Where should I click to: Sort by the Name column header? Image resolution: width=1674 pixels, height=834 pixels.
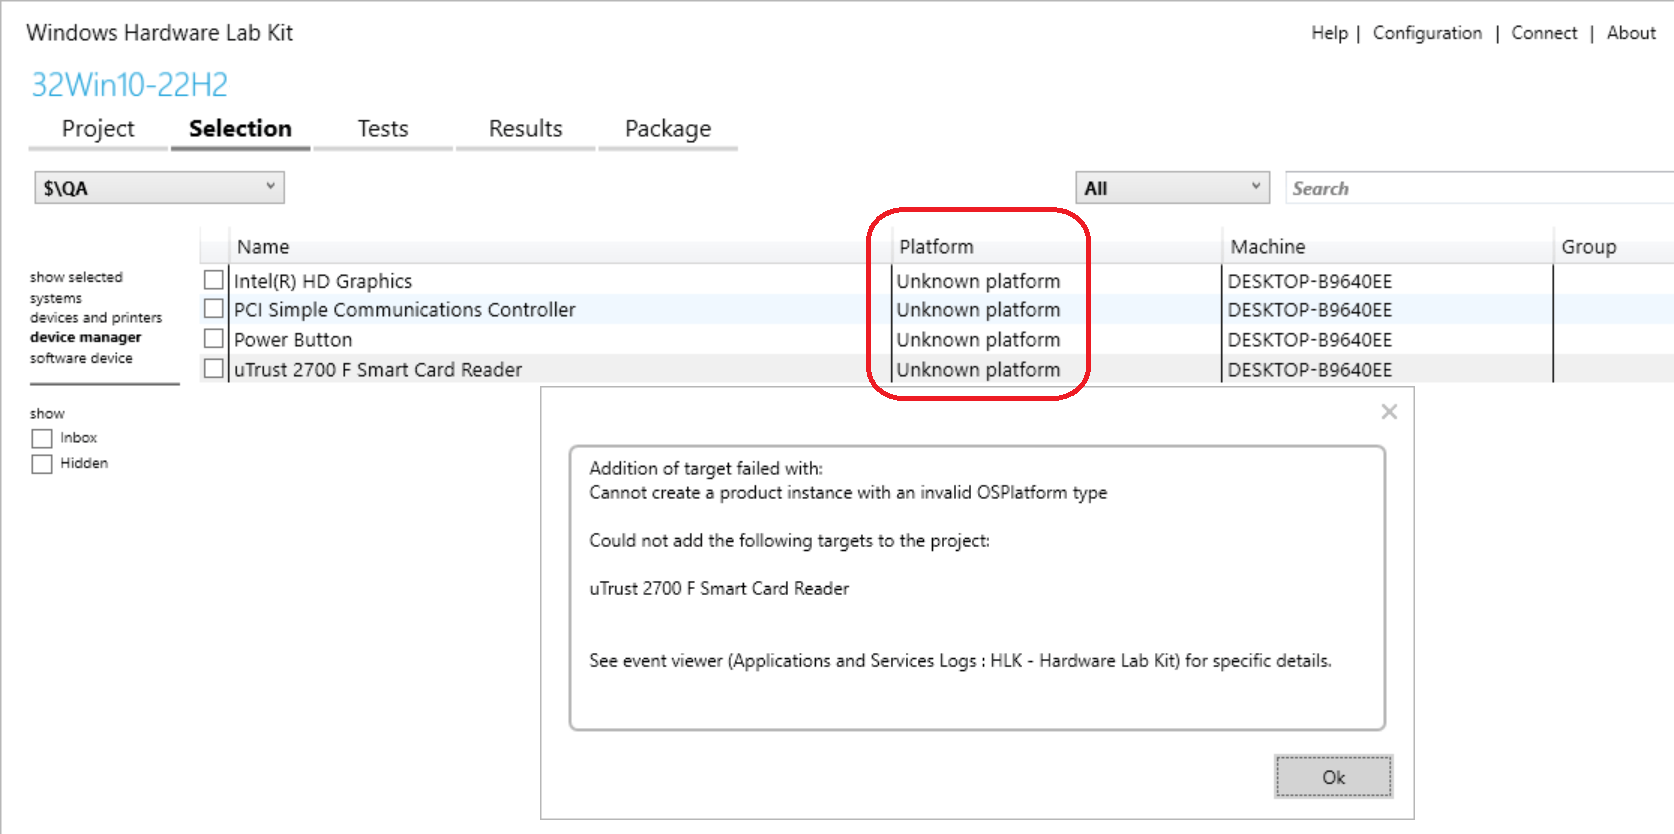(x=560, y=246)
